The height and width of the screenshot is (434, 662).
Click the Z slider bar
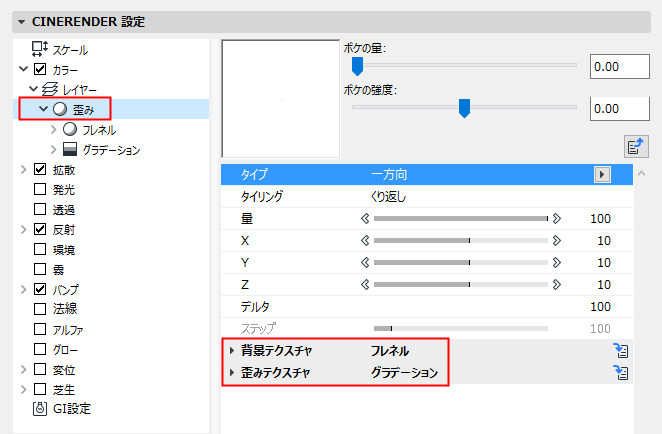click(x=461, y=285)
